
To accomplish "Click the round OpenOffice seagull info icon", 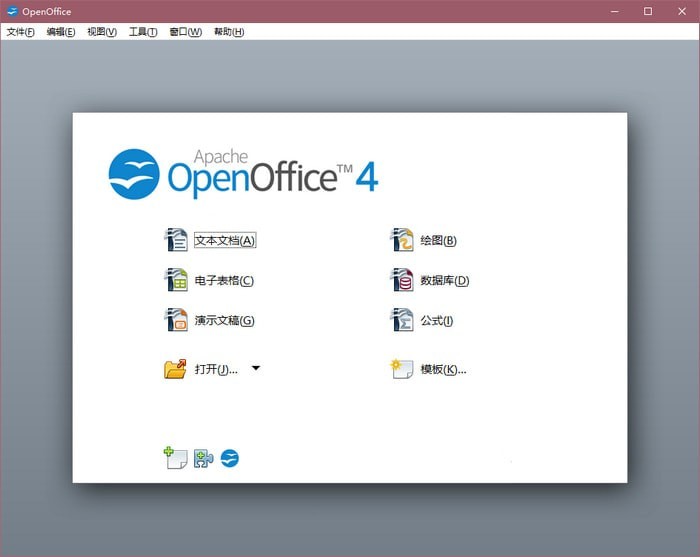I will coord(230,459).
